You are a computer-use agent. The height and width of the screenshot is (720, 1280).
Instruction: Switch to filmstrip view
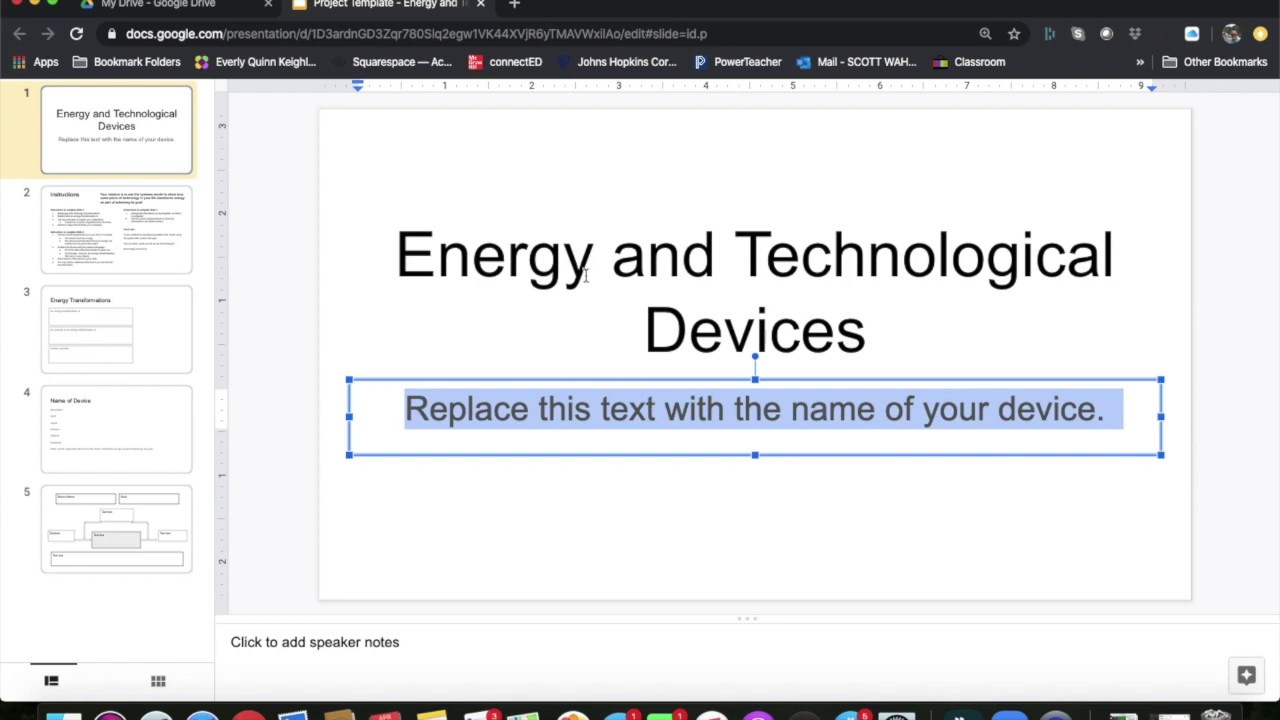pyautogui.click(x=51, y=681)
